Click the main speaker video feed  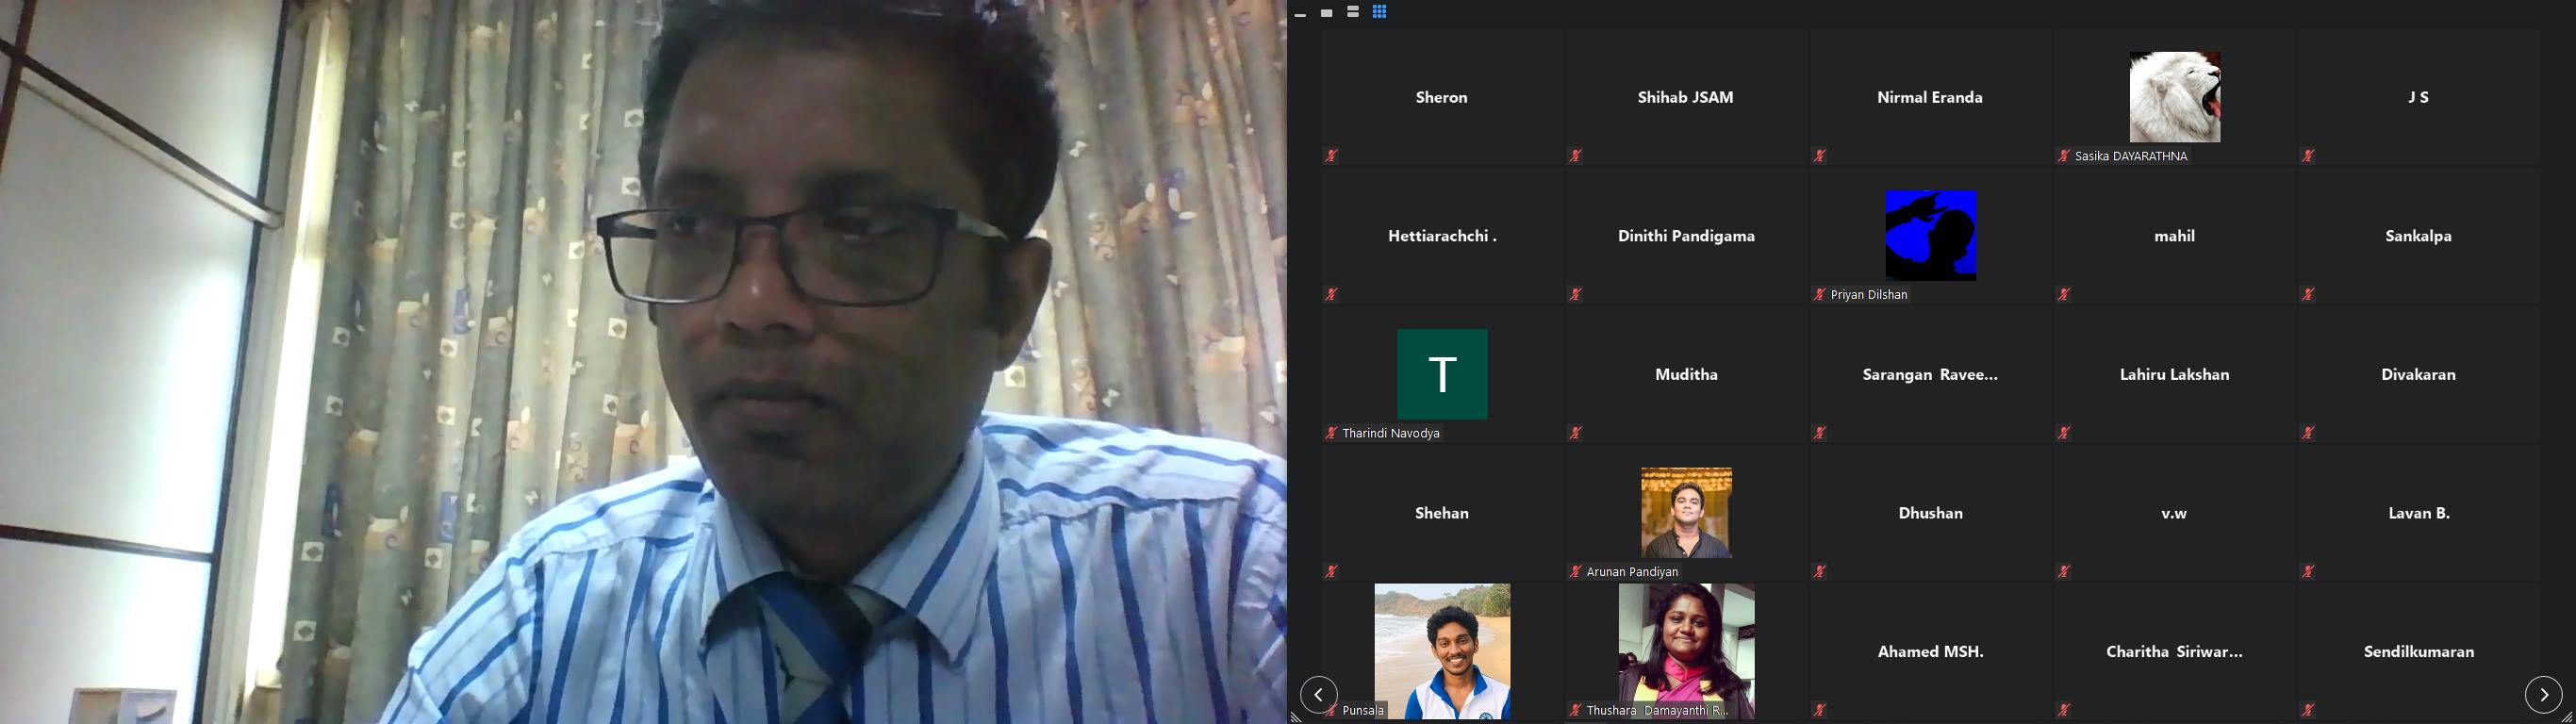[643, 362]
